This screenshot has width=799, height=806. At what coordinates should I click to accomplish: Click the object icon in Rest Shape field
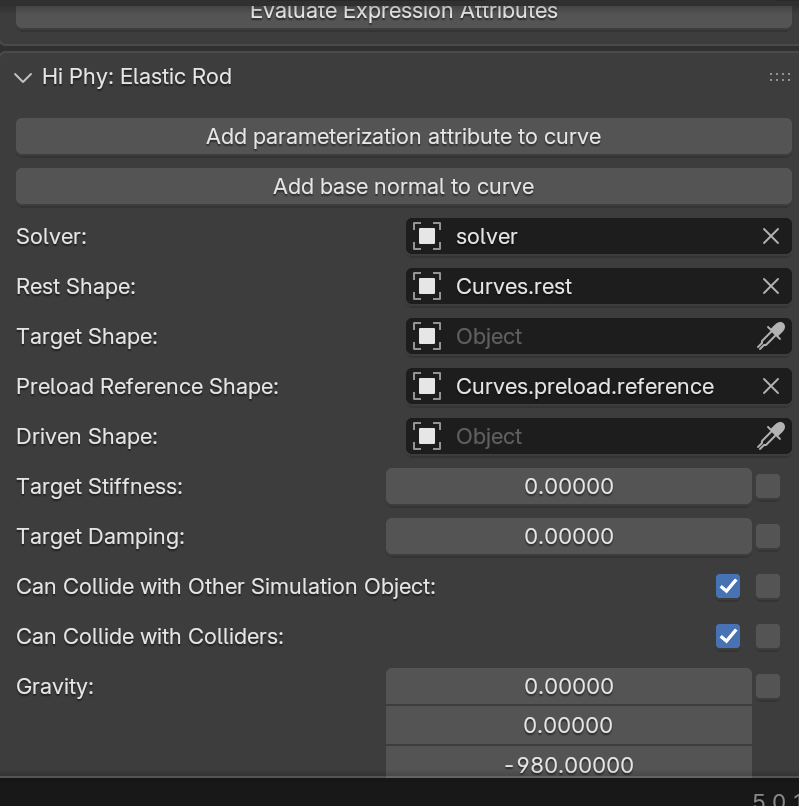pos(427,286)
